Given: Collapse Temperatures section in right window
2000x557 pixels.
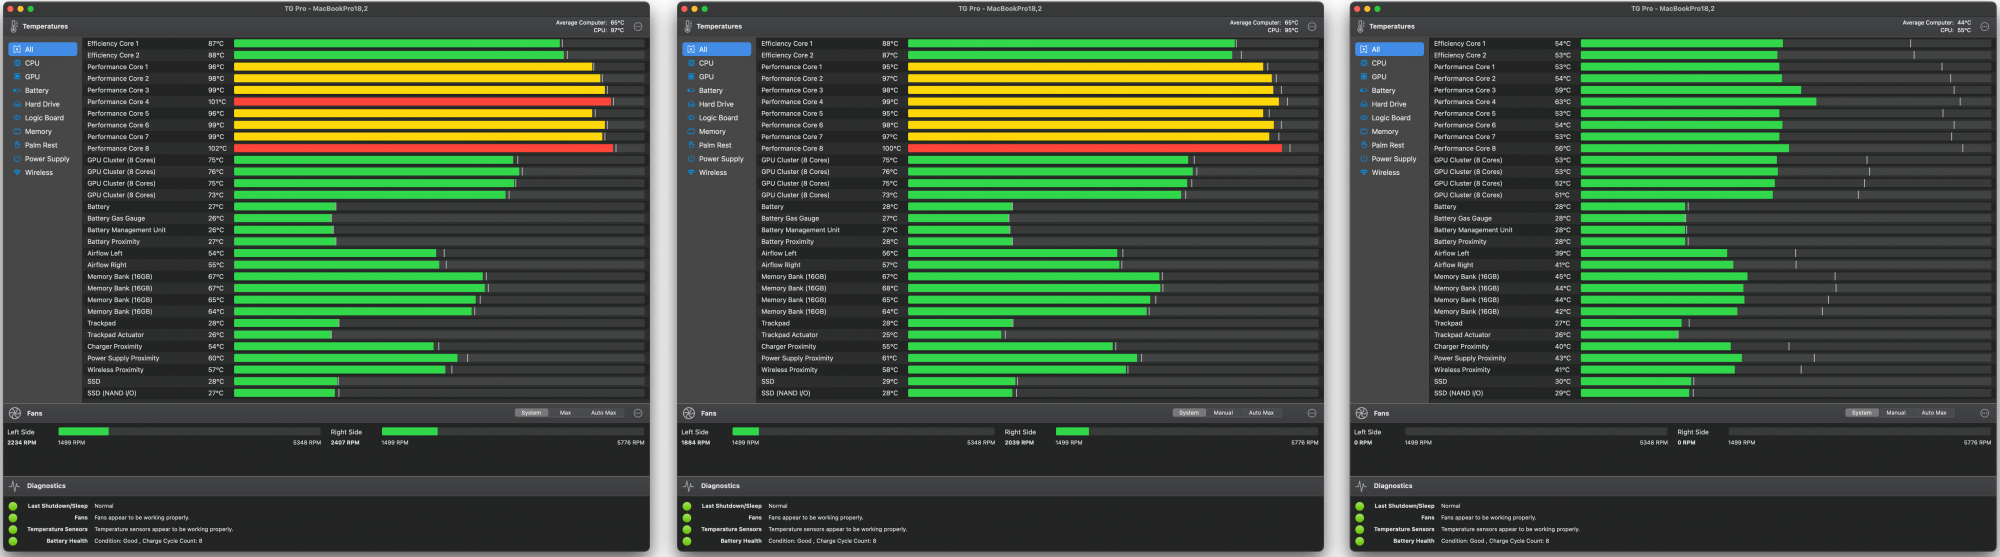Looking at the screenshot, I should pos(1985,27).
